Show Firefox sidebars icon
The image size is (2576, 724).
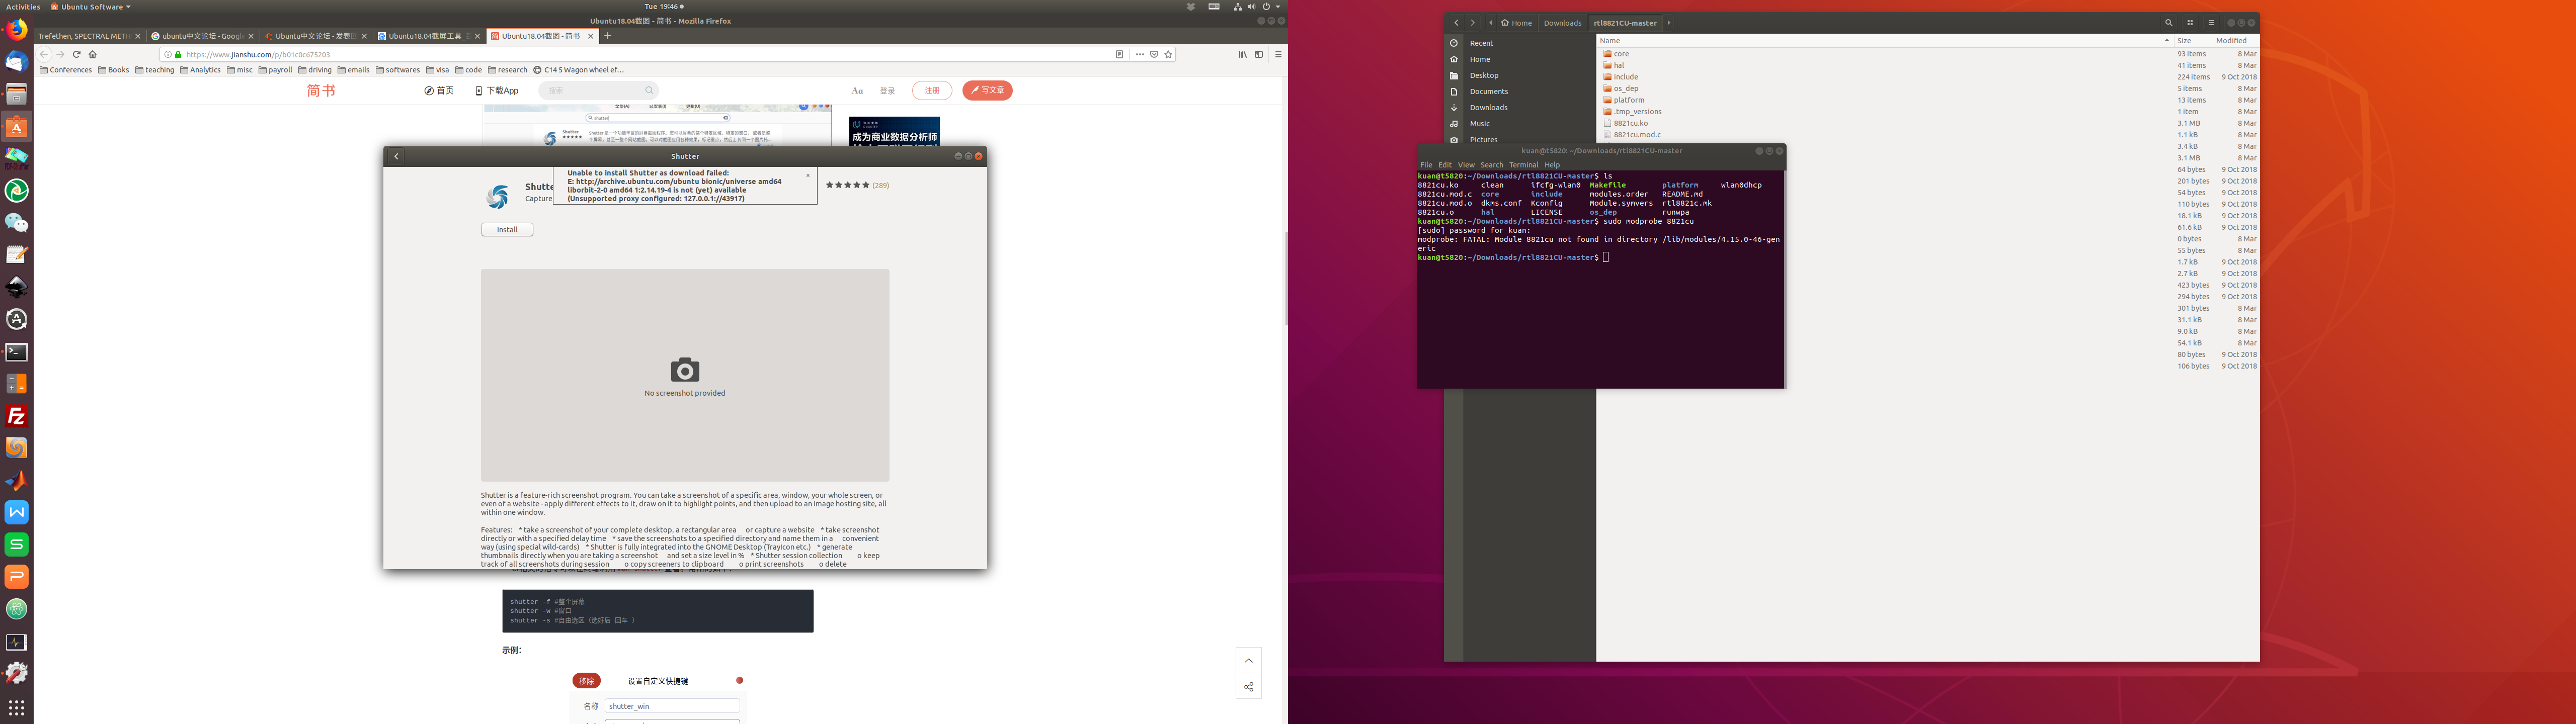(x=1259, y=54)
